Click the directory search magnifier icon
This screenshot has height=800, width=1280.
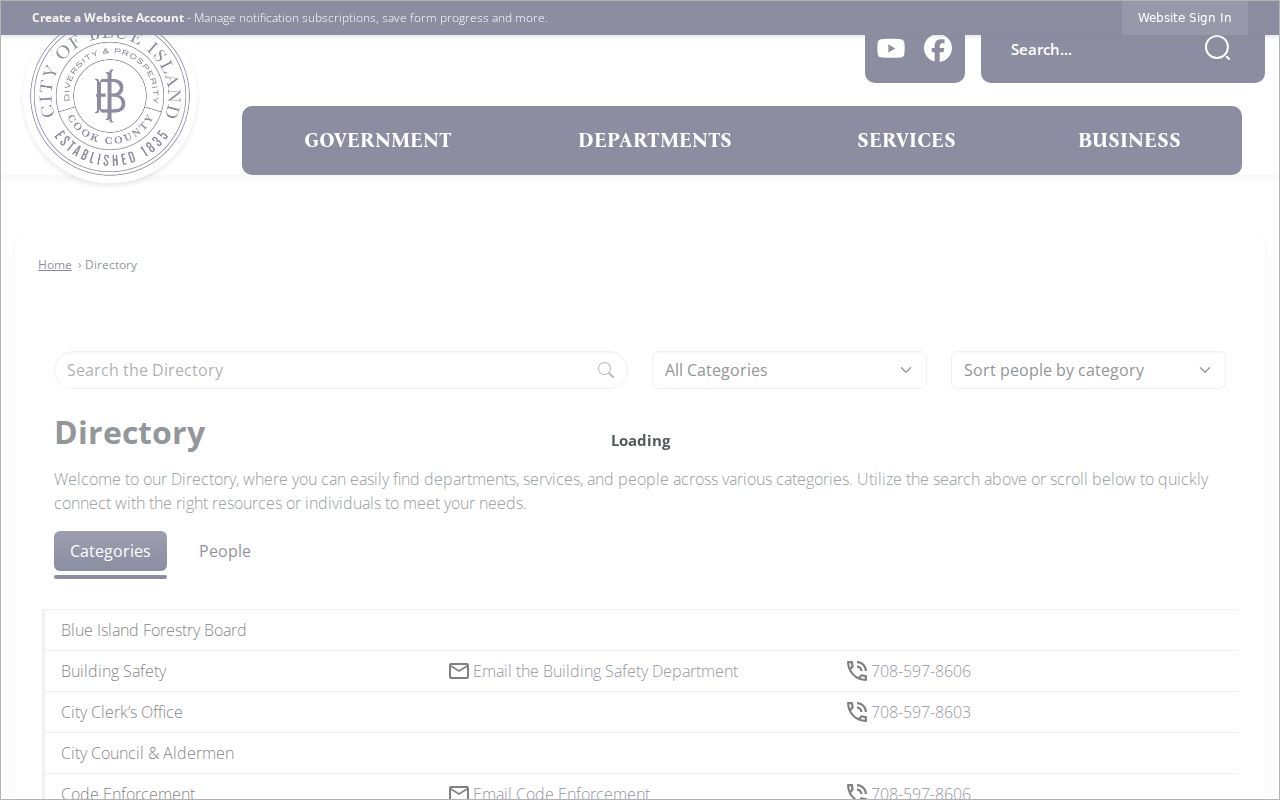605,370
